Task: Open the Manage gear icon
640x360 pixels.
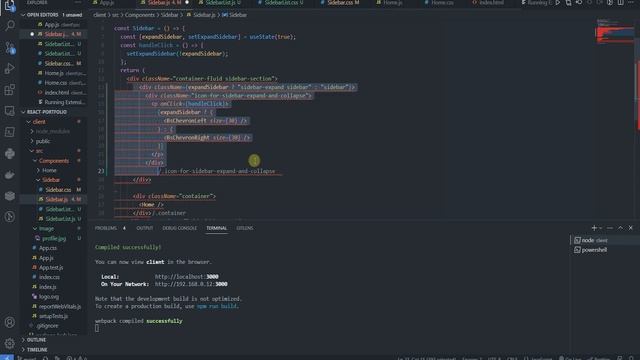Action: 9,343
